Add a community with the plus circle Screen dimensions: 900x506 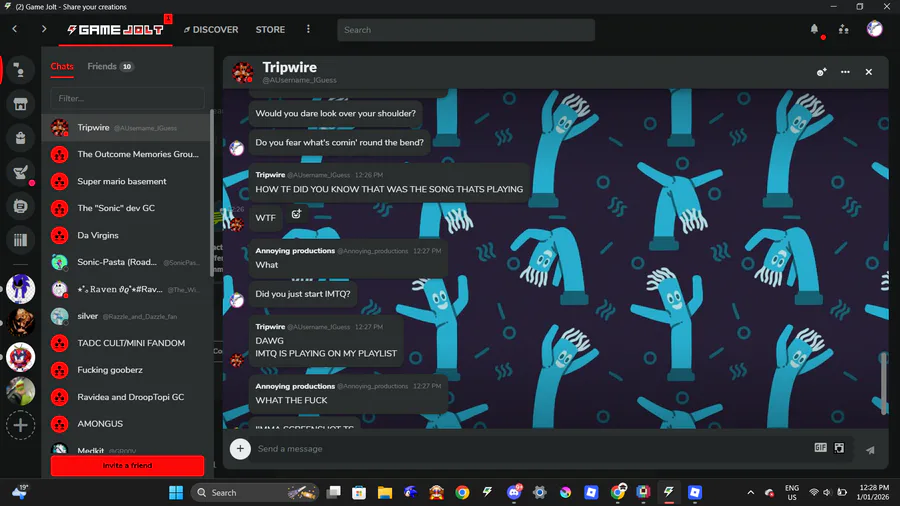[20, 425]
